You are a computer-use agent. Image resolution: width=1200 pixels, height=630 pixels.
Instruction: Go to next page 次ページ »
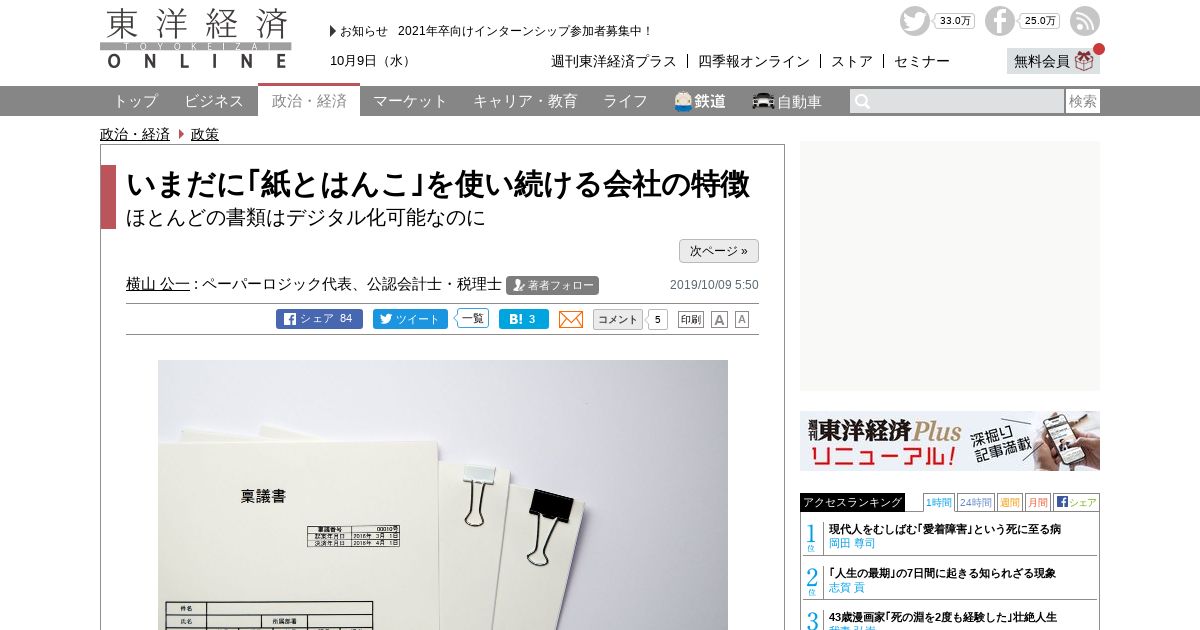719,251
